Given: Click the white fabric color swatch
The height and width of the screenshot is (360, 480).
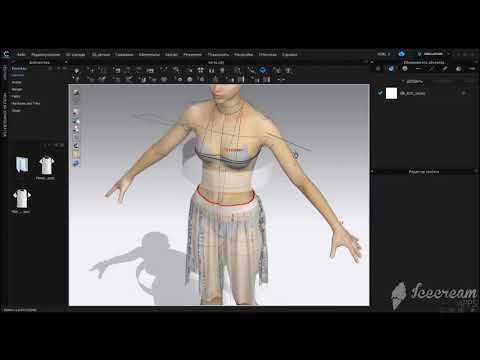Looking at the screenshot, I should (391, 93).
